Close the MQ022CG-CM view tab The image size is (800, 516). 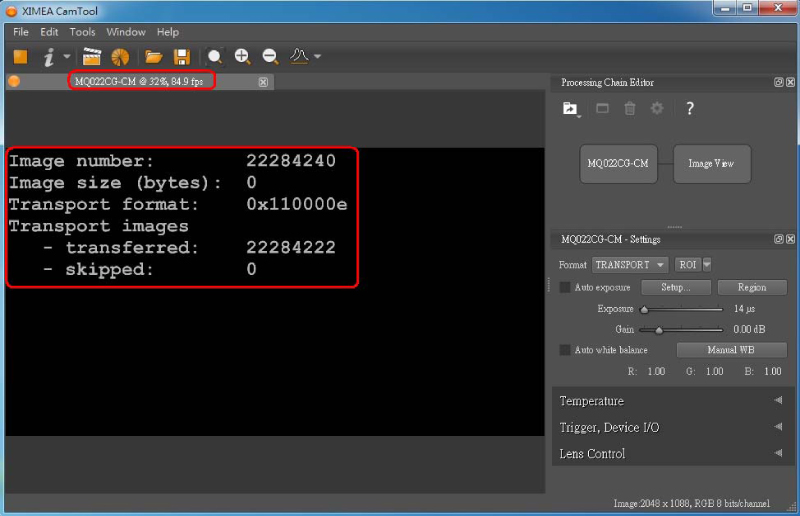pyautogui.click(x=263, y=82)
